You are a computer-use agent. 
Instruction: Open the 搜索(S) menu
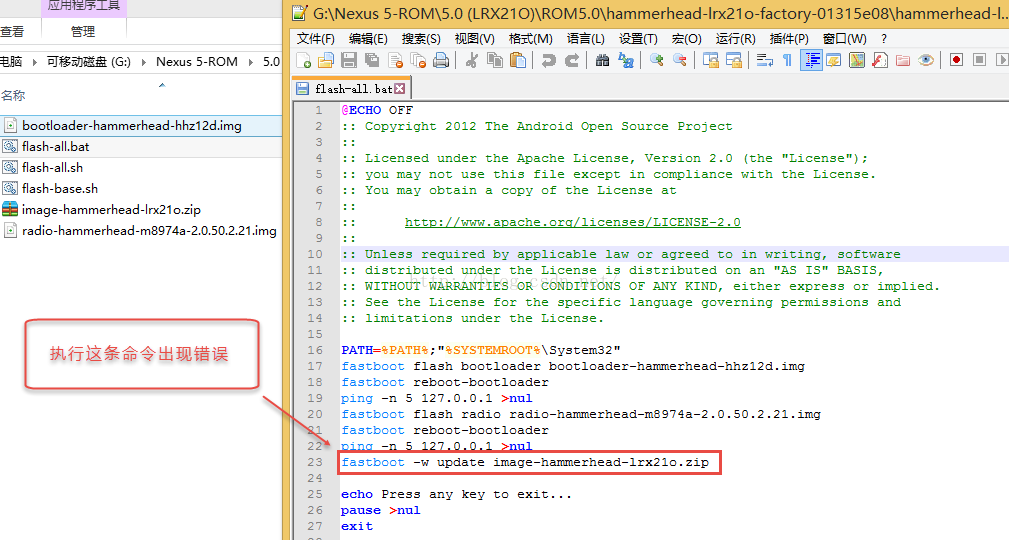pyautogui.click(x=421, y=39)
